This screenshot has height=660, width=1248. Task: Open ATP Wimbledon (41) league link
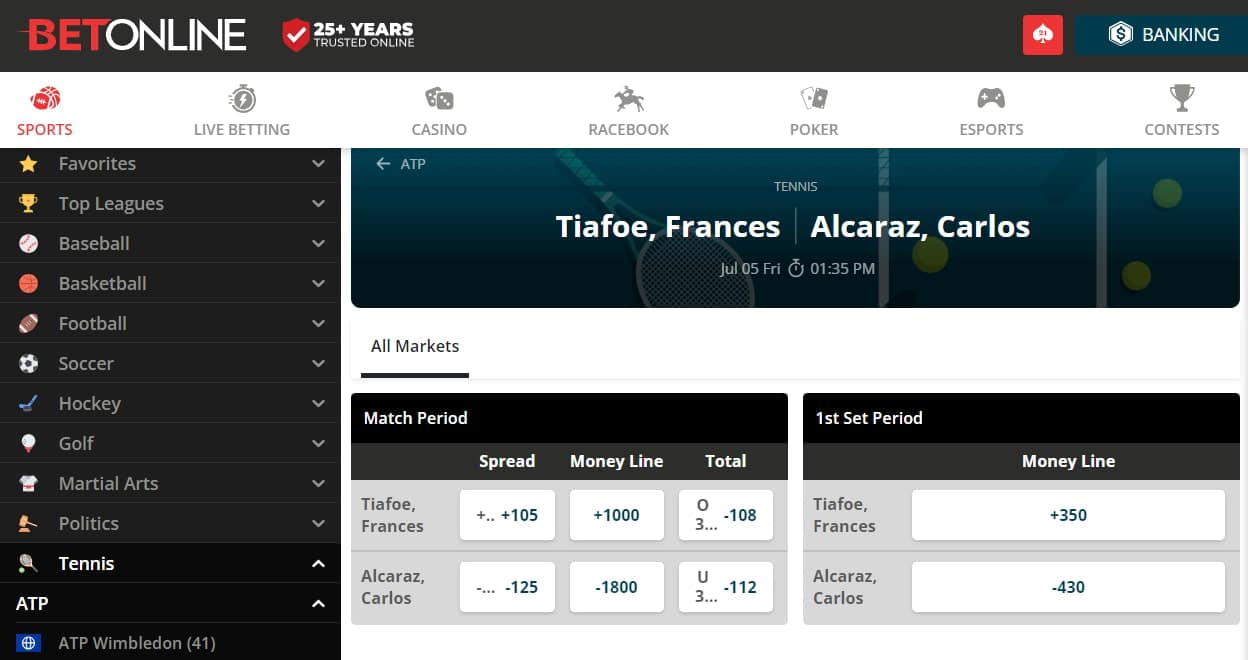137,643
